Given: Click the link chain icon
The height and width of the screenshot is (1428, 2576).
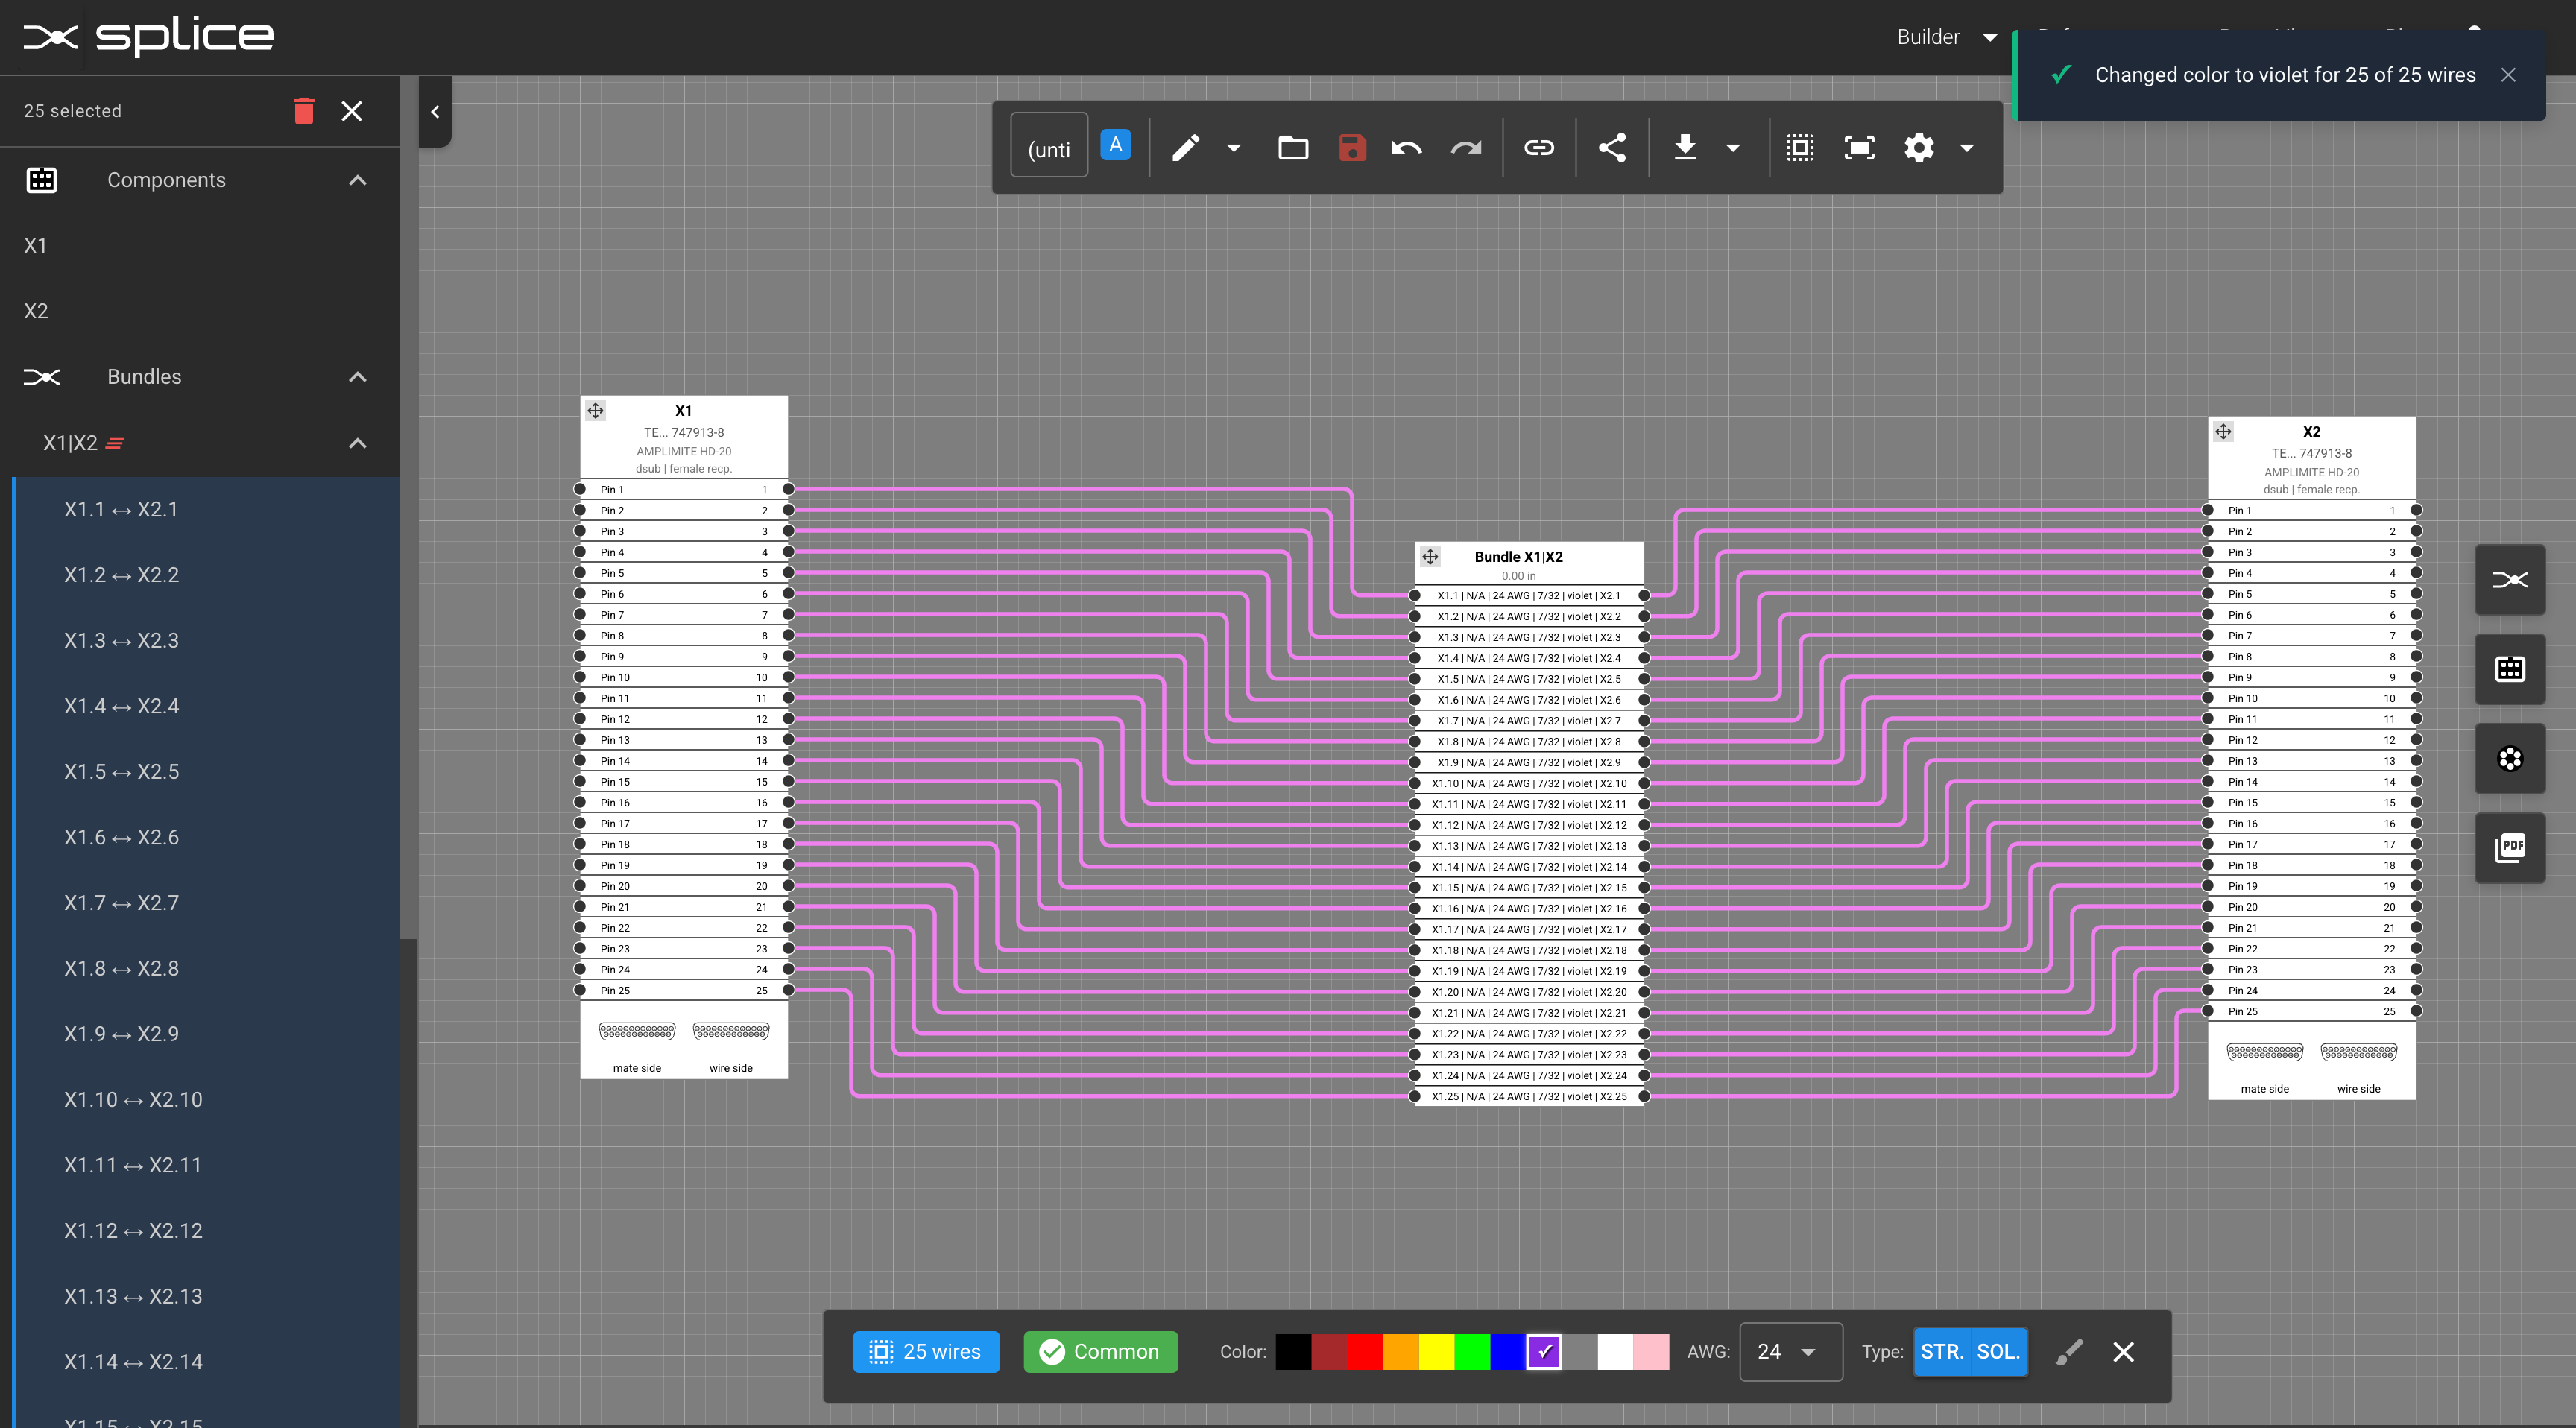Looking at the screenshot, I should click(x=1539, y=148).
